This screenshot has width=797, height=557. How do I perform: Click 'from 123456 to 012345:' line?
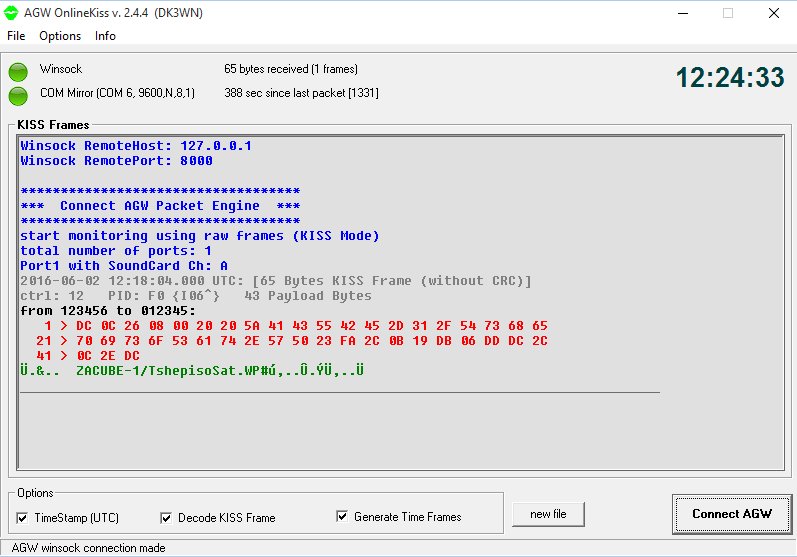(108, 311)
